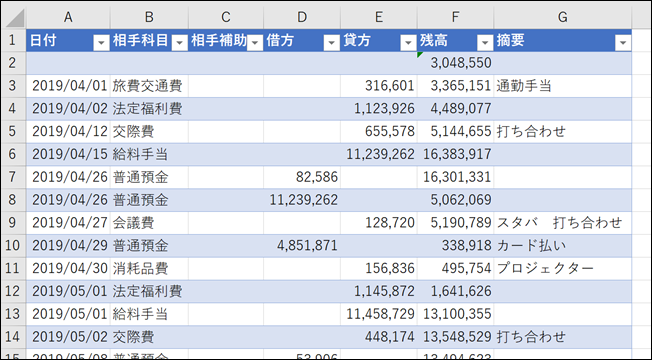Image resolution: width=652 pixels, height=360 pixels.
Task: Open the 日付 filter dropdown
Action: (x=101, y=42)
